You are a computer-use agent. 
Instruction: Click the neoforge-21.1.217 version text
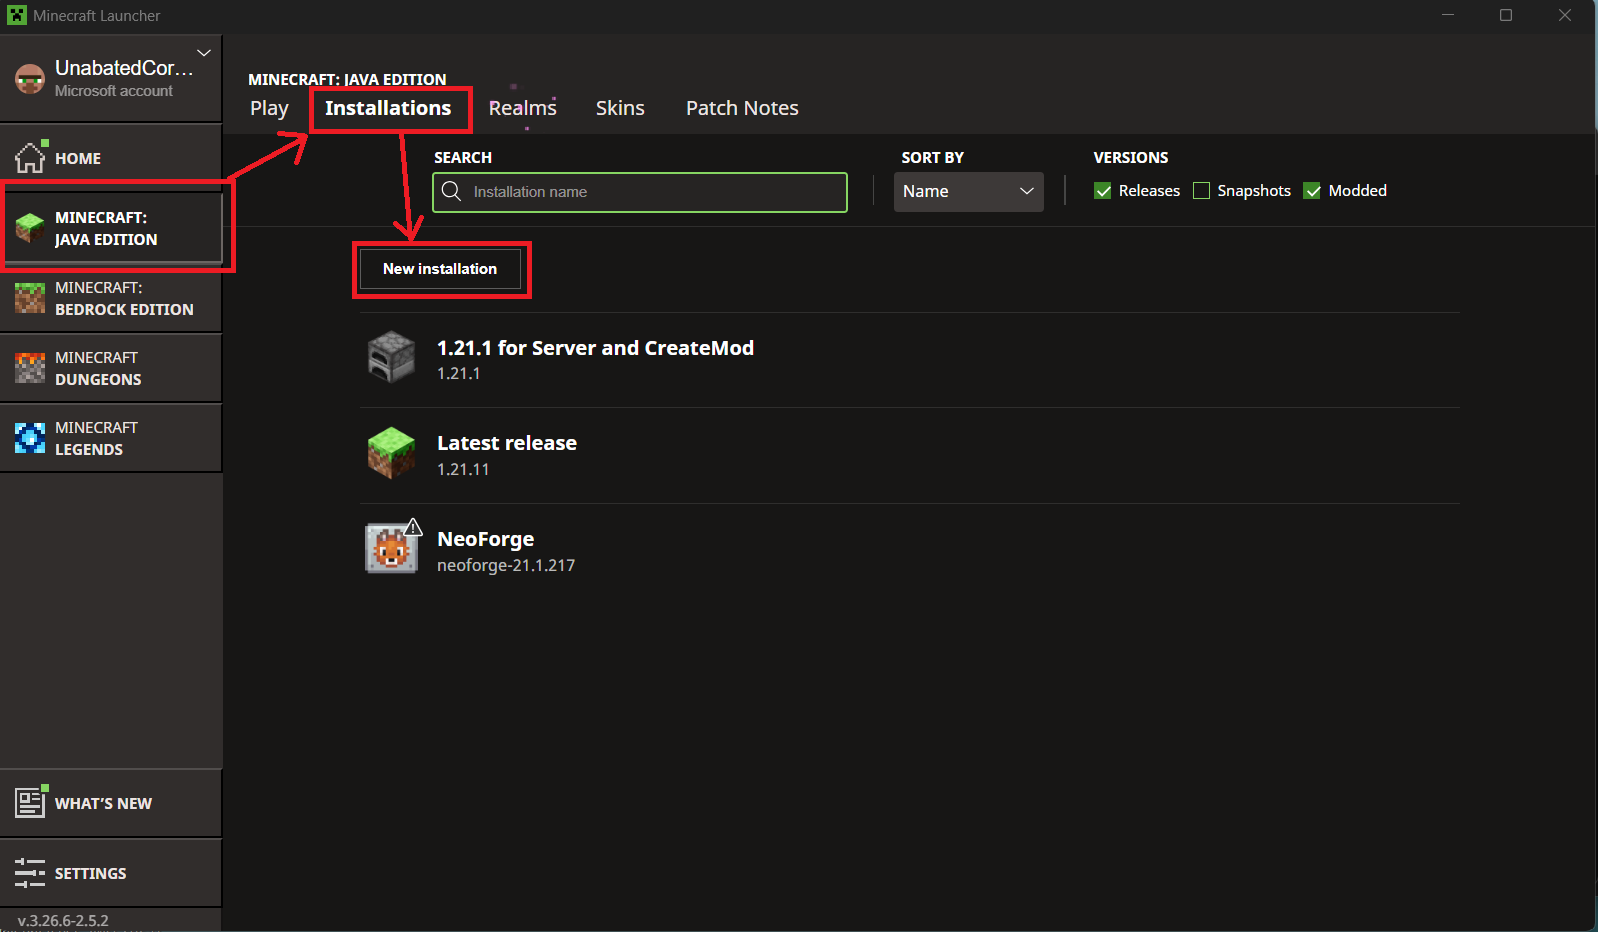pos(506,565)
